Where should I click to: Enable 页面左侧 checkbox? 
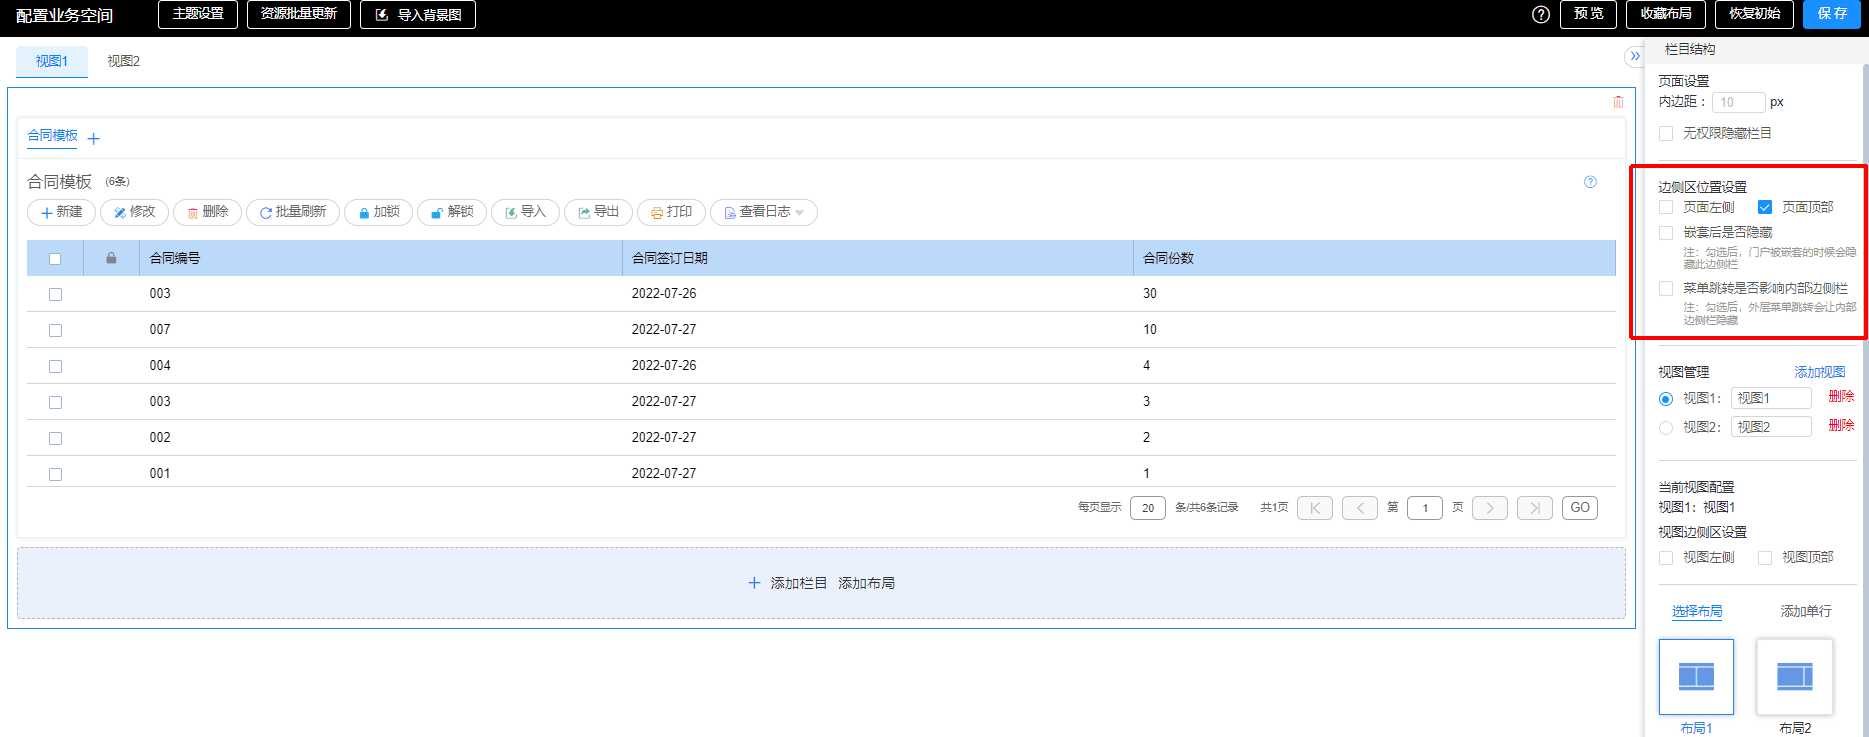(x=1666, y=207)
